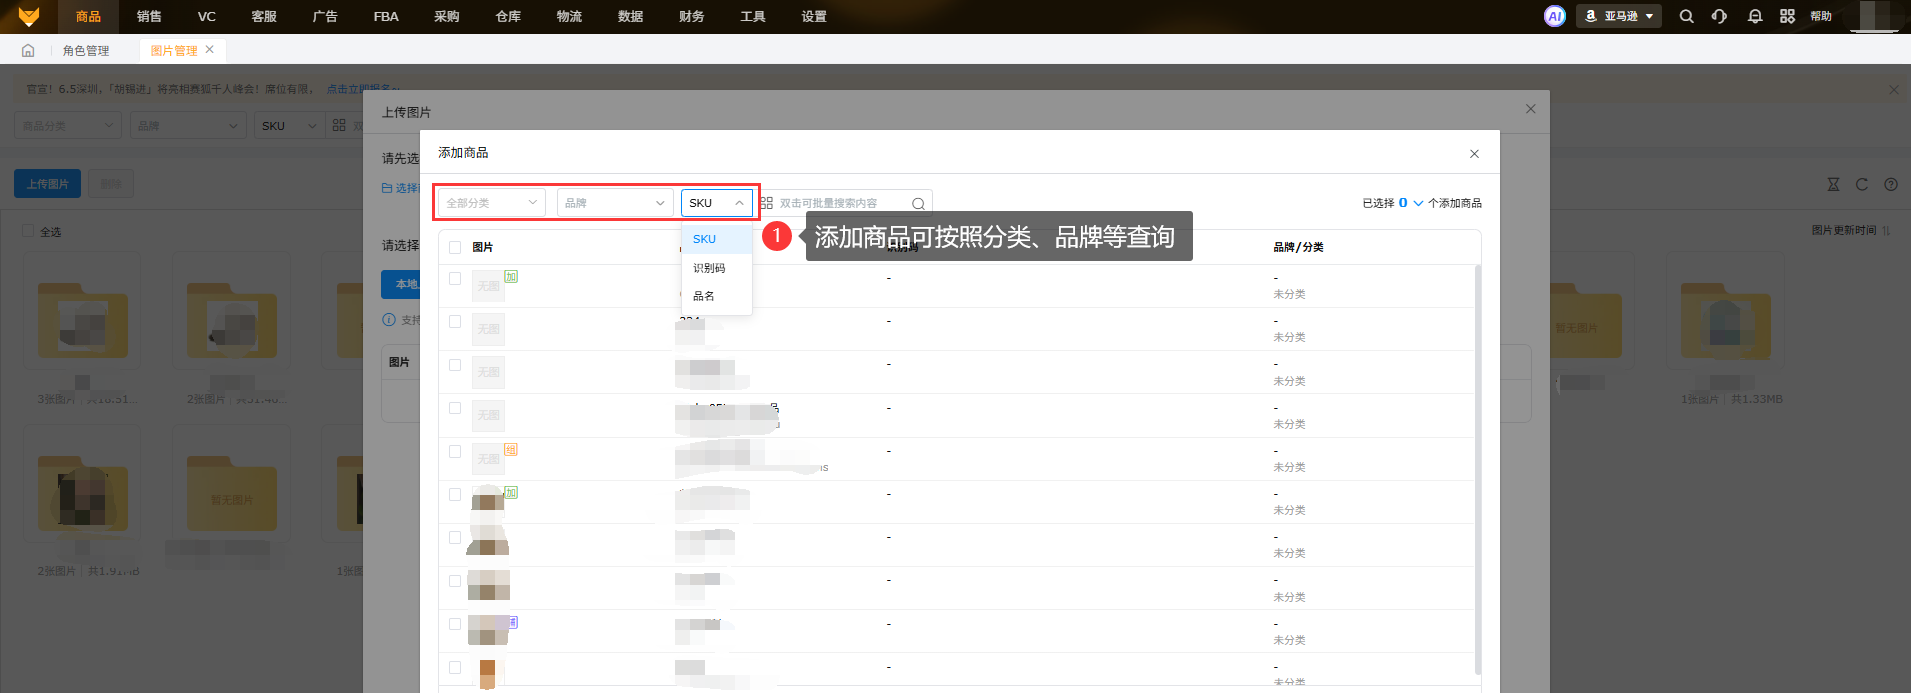This screenshot has height=693, width=1911.
Task: Close the 图片管理 tab with its X
Action: pos(209,49)
